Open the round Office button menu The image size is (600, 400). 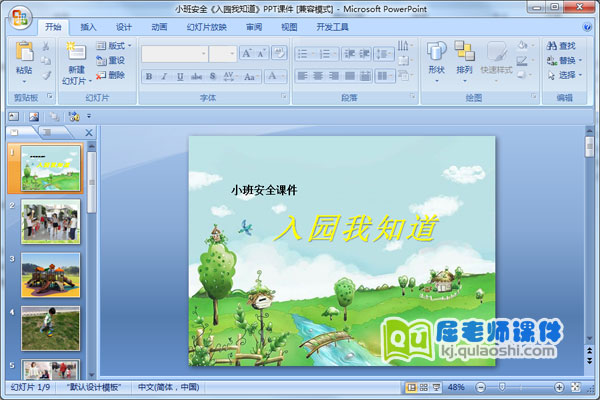pos(20,17)
